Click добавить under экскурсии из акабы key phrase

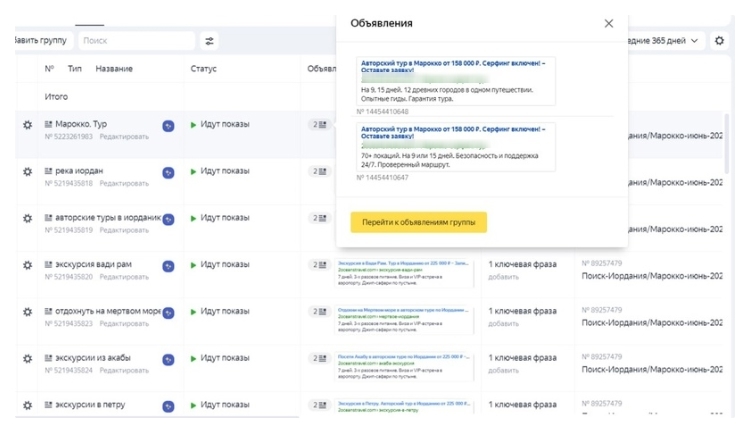point(503,370)
